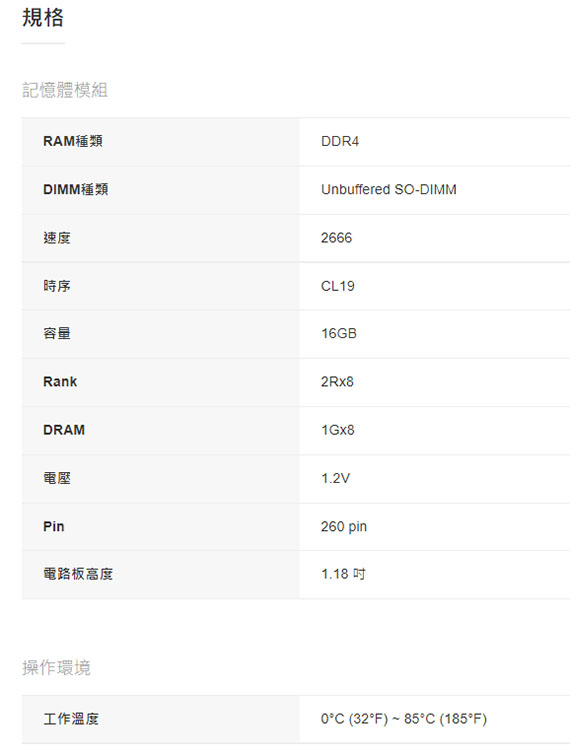Select the 工作溫度 temperature range value
The height and width of the screenshot is (754, 570).
click(404, 719)
